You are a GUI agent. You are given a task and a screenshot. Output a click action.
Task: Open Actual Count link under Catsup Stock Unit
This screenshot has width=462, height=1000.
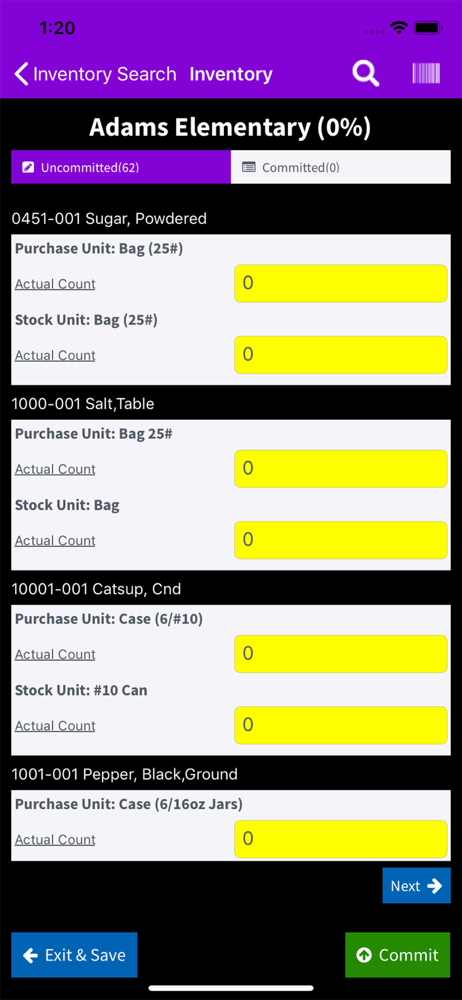coord(56,726)
